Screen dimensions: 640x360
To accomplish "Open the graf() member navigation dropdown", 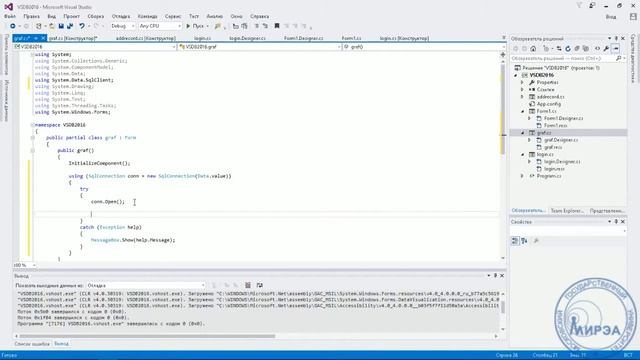I will coord(424,47).
